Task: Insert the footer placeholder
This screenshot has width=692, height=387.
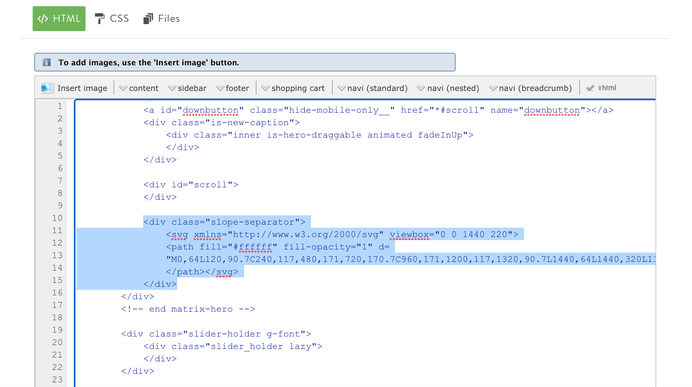Action: point(233,88)
